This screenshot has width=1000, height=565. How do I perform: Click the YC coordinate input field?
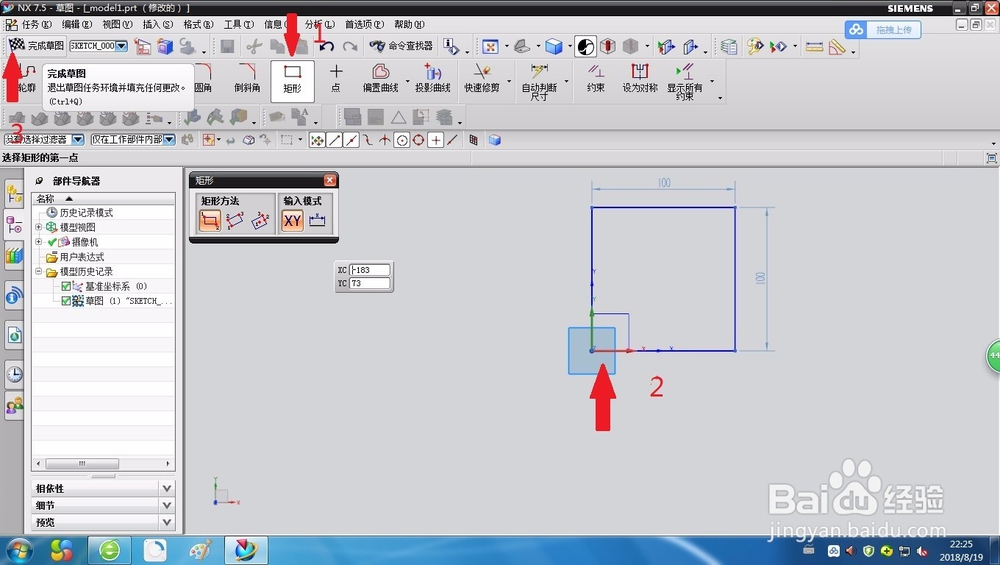pos(370,283)
